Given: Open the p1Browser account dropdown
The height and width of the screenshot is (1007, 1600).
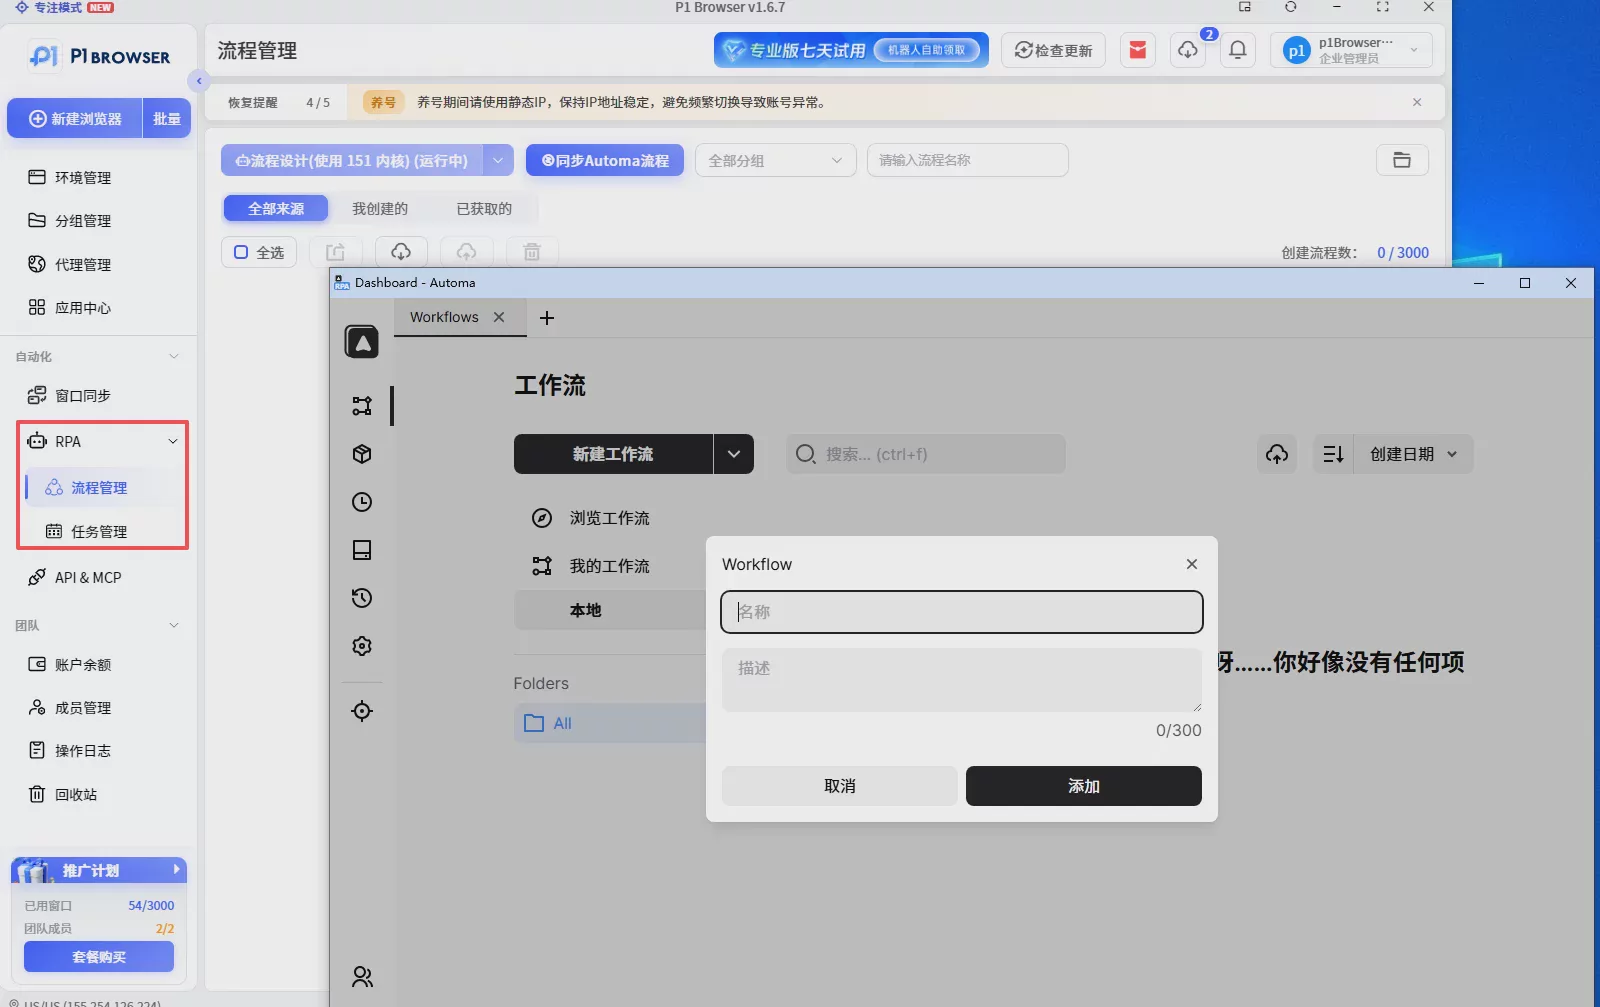Looking at the screenshot, I should coord(1351,50).
